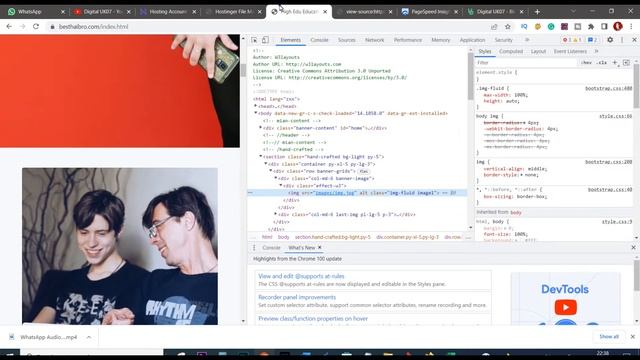Switch to the Console panel tab
This screenshot has height=360, width=640.
click(319, 40)
